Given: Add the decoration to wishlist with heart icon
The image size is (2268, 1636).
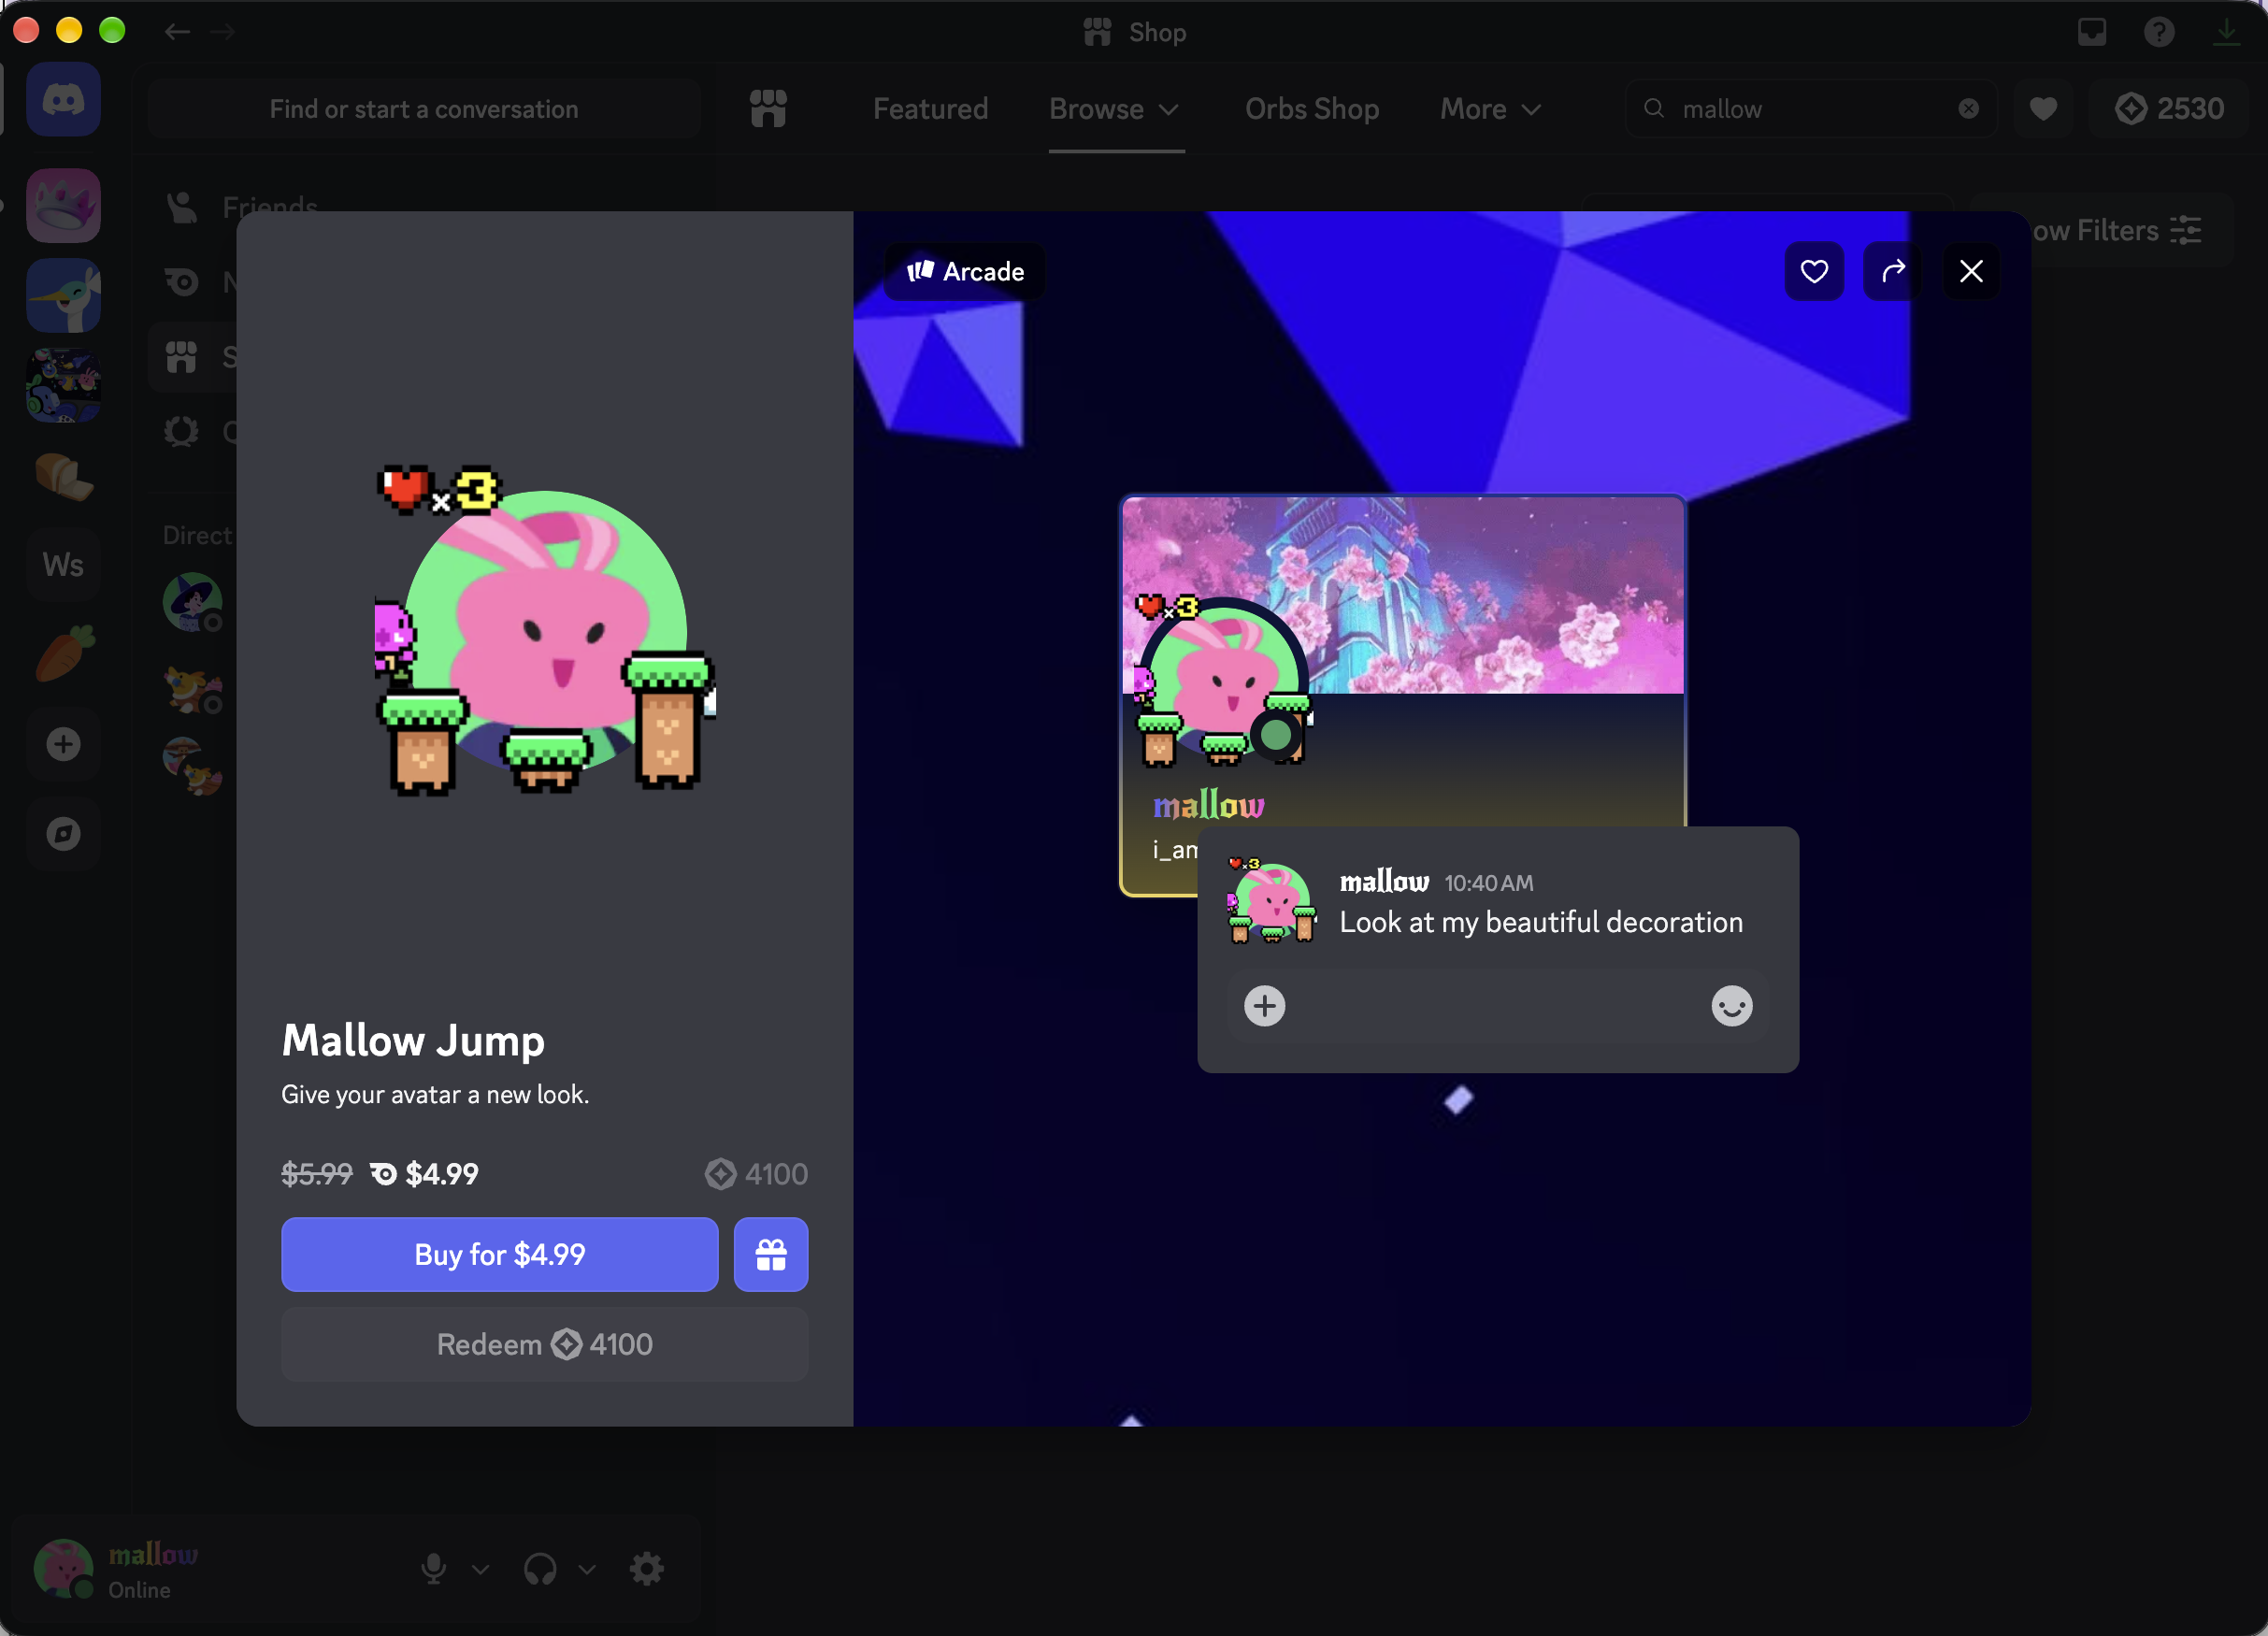Looking at the screenshot, I should click(1814, 271).
